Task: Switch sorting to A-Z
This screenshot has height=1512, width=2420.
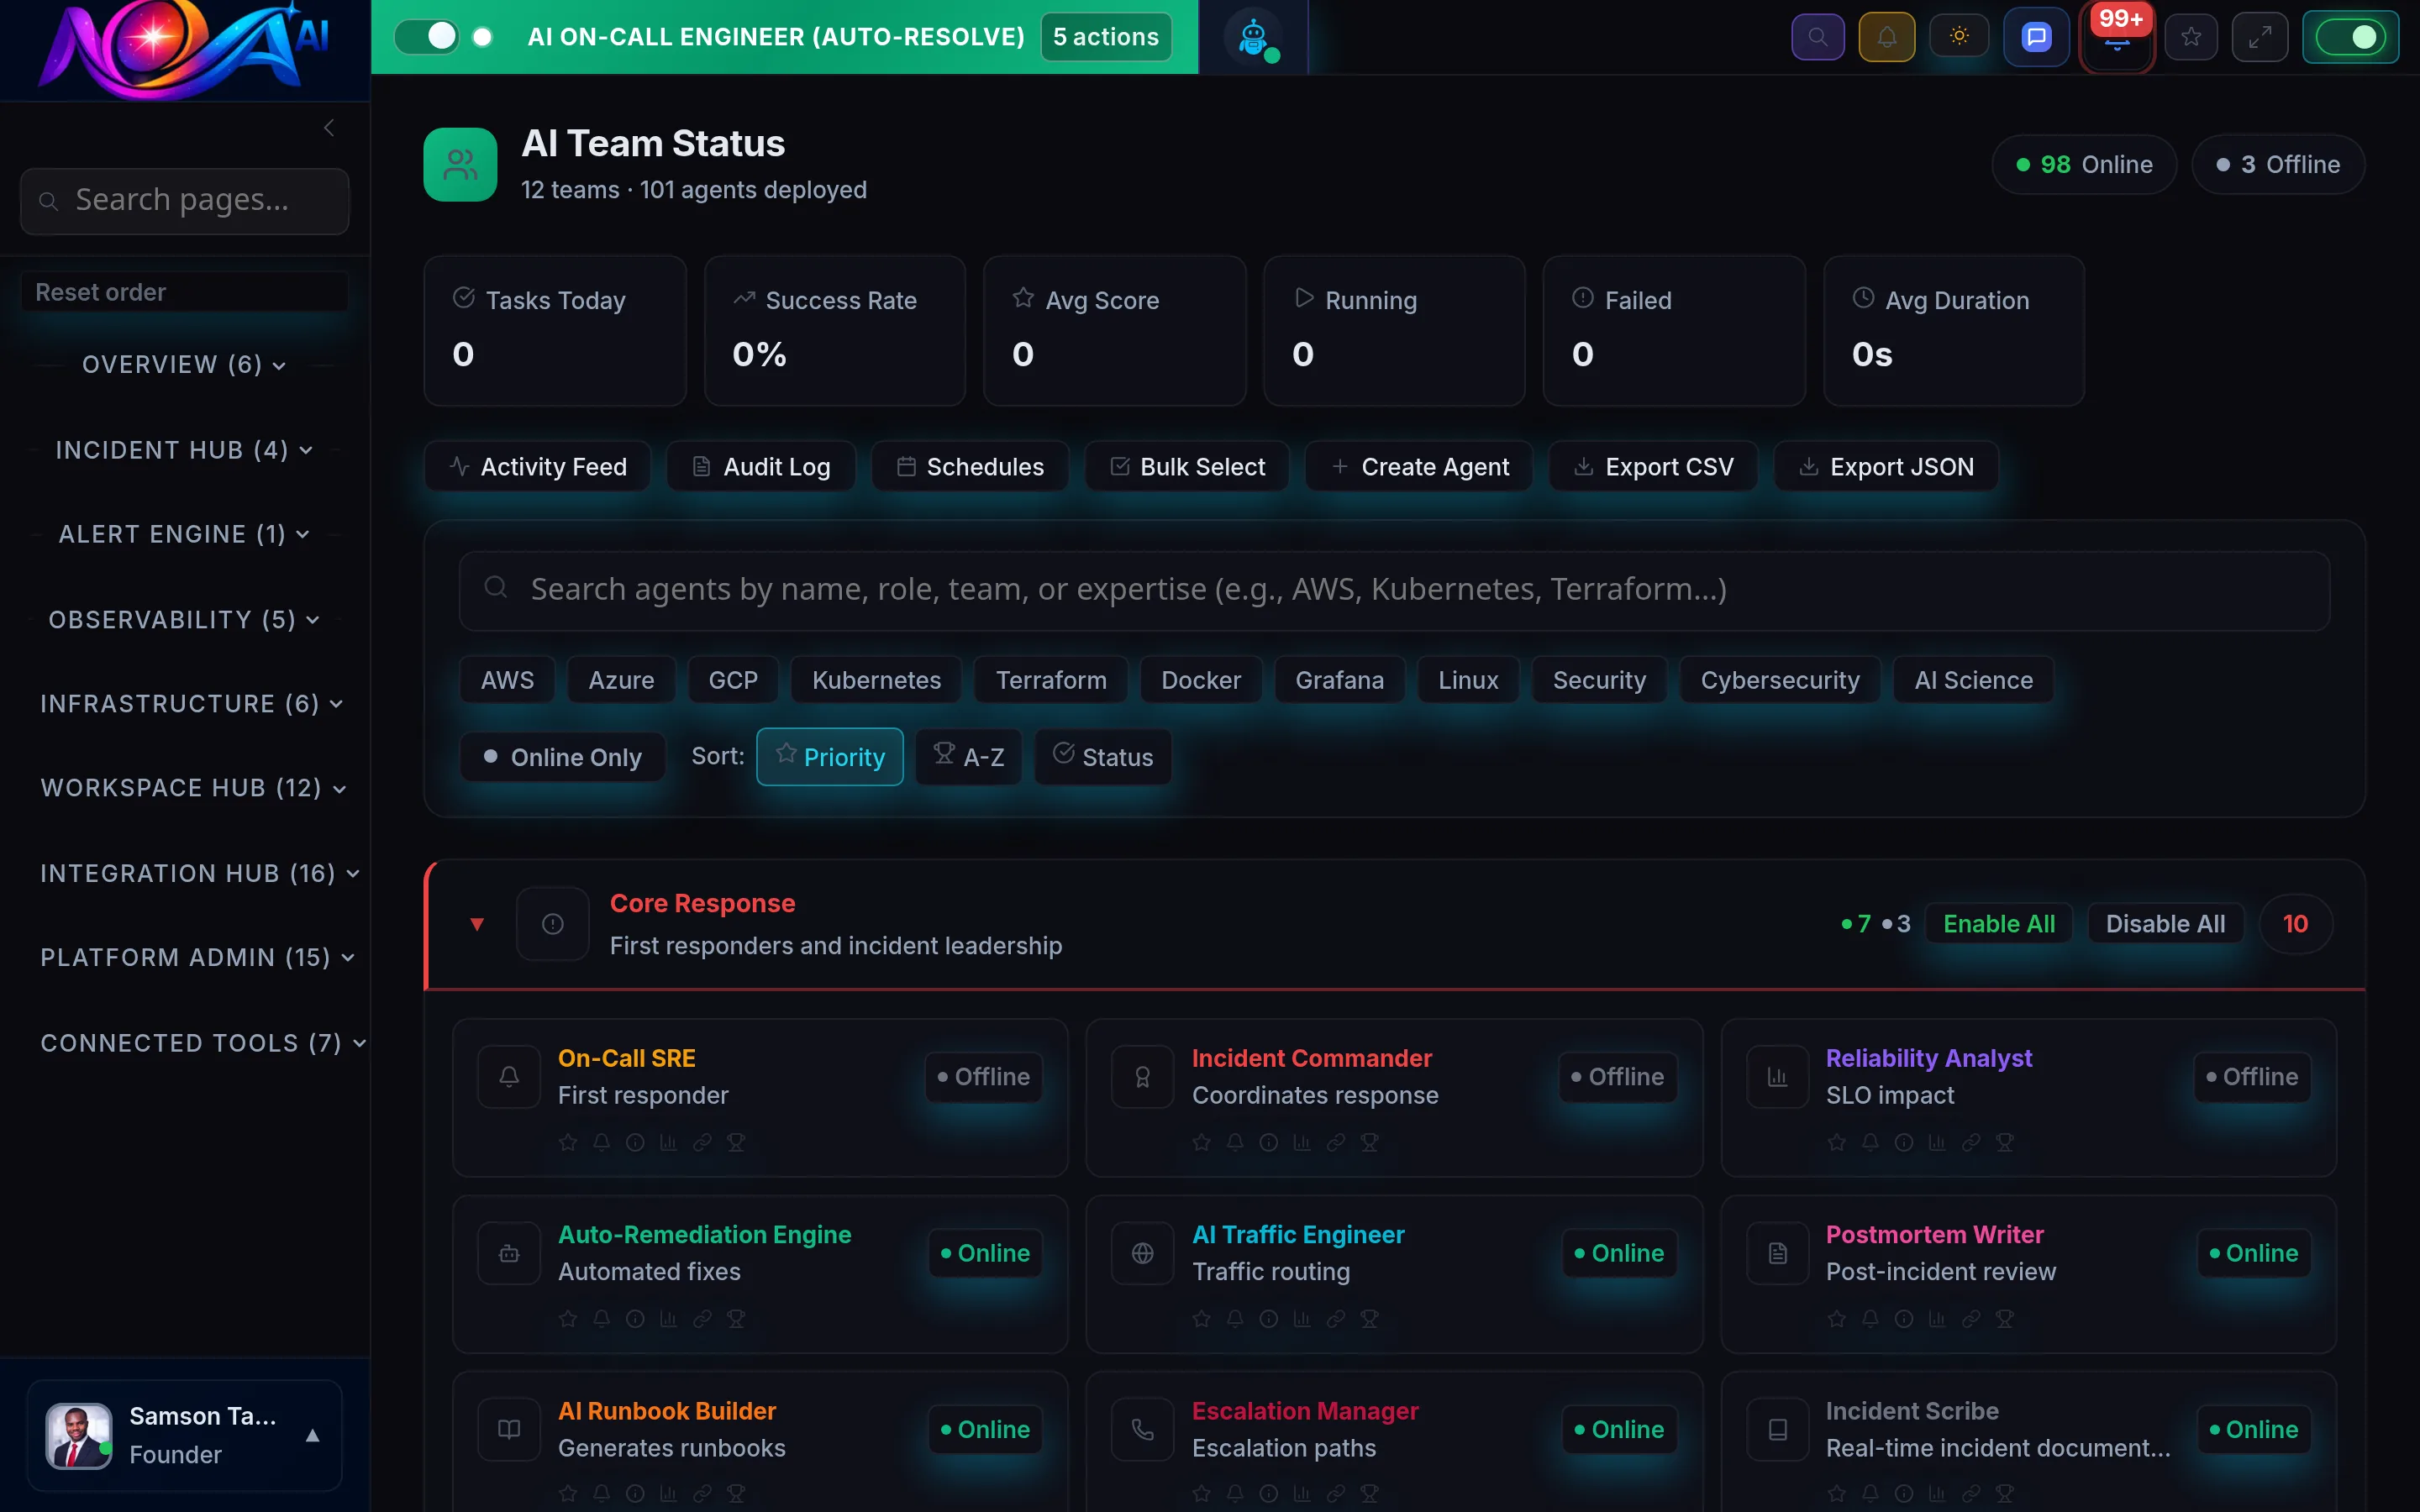Action: (x=967, y=757)
